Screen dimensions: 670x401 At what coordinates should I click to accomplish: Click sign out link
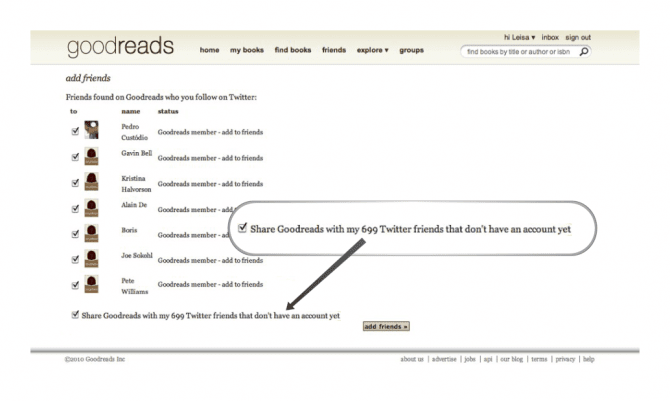click(578, 37)
